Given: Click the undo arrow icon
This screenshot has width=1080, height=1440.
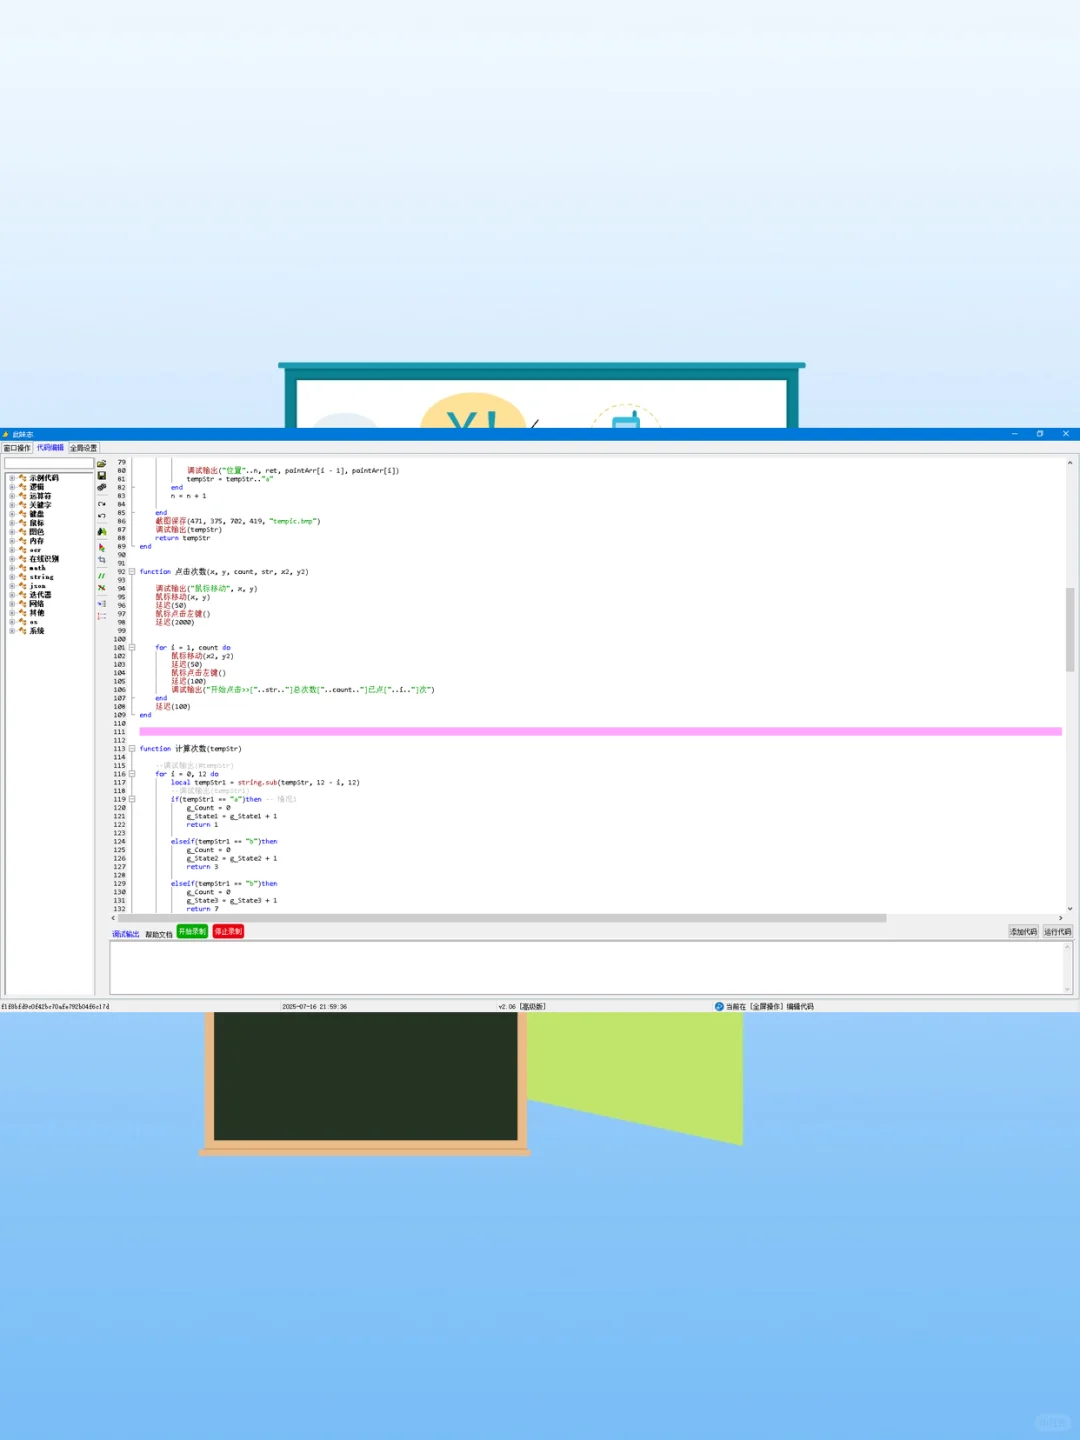Looking at the screenshot, I should [x=102, y=516].
